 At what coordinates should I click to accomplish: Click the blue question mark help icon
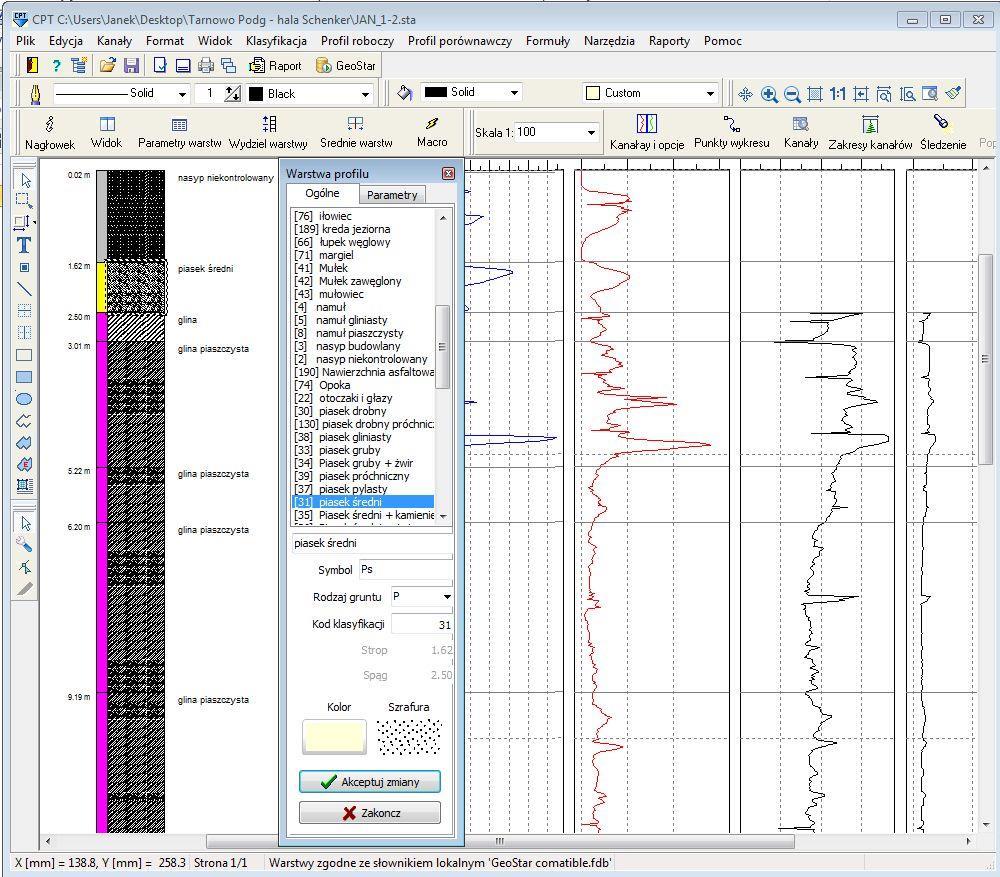pos(56,65)
